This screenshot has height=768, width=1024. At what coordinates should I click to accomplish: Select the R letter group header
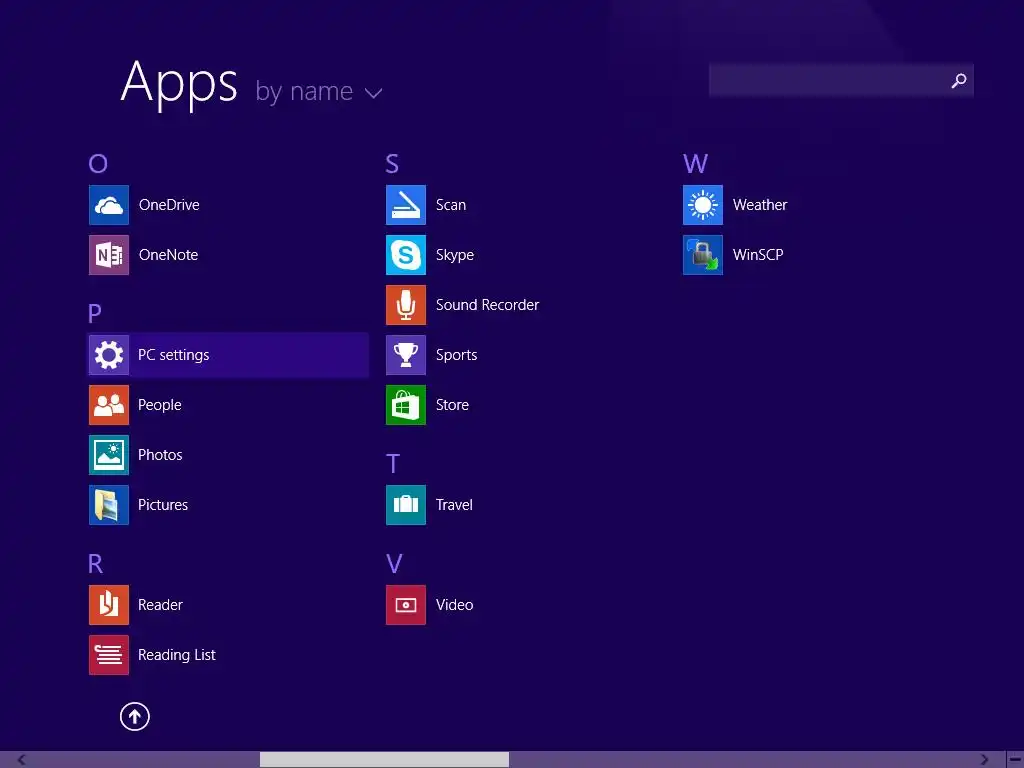95,564
